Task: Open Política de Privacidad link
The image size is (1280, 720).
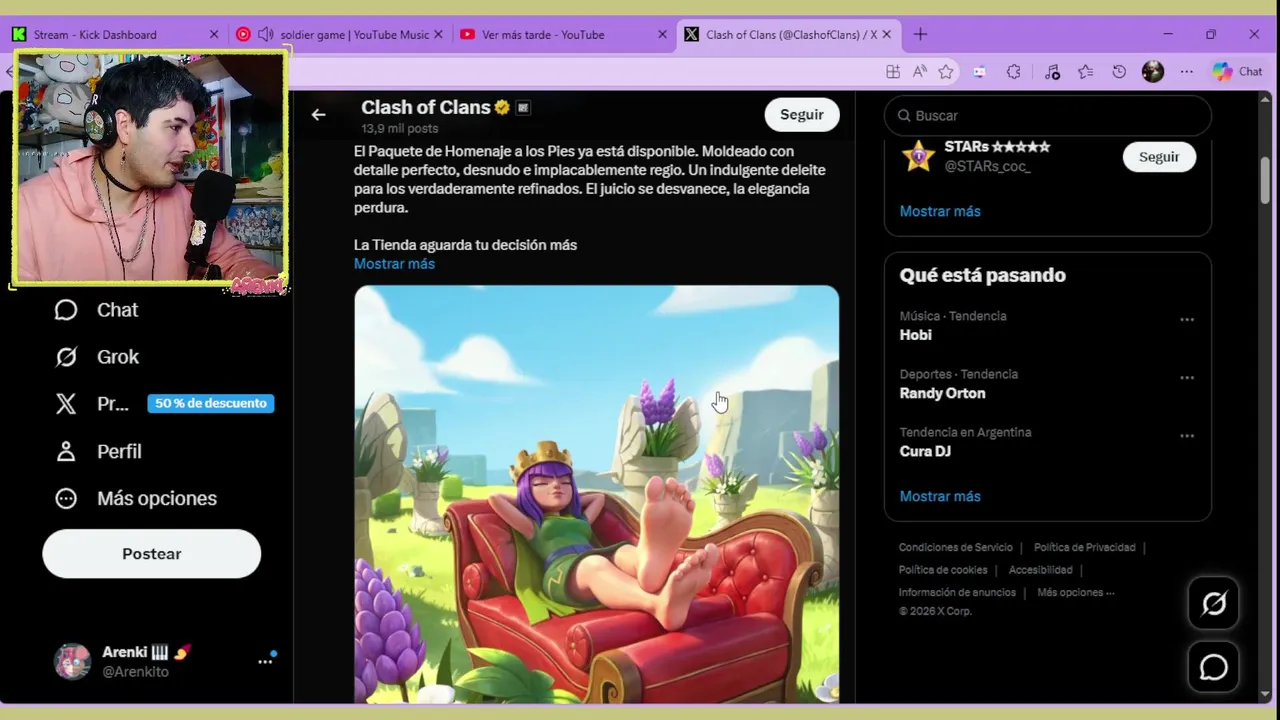Action: (1085, 547)
